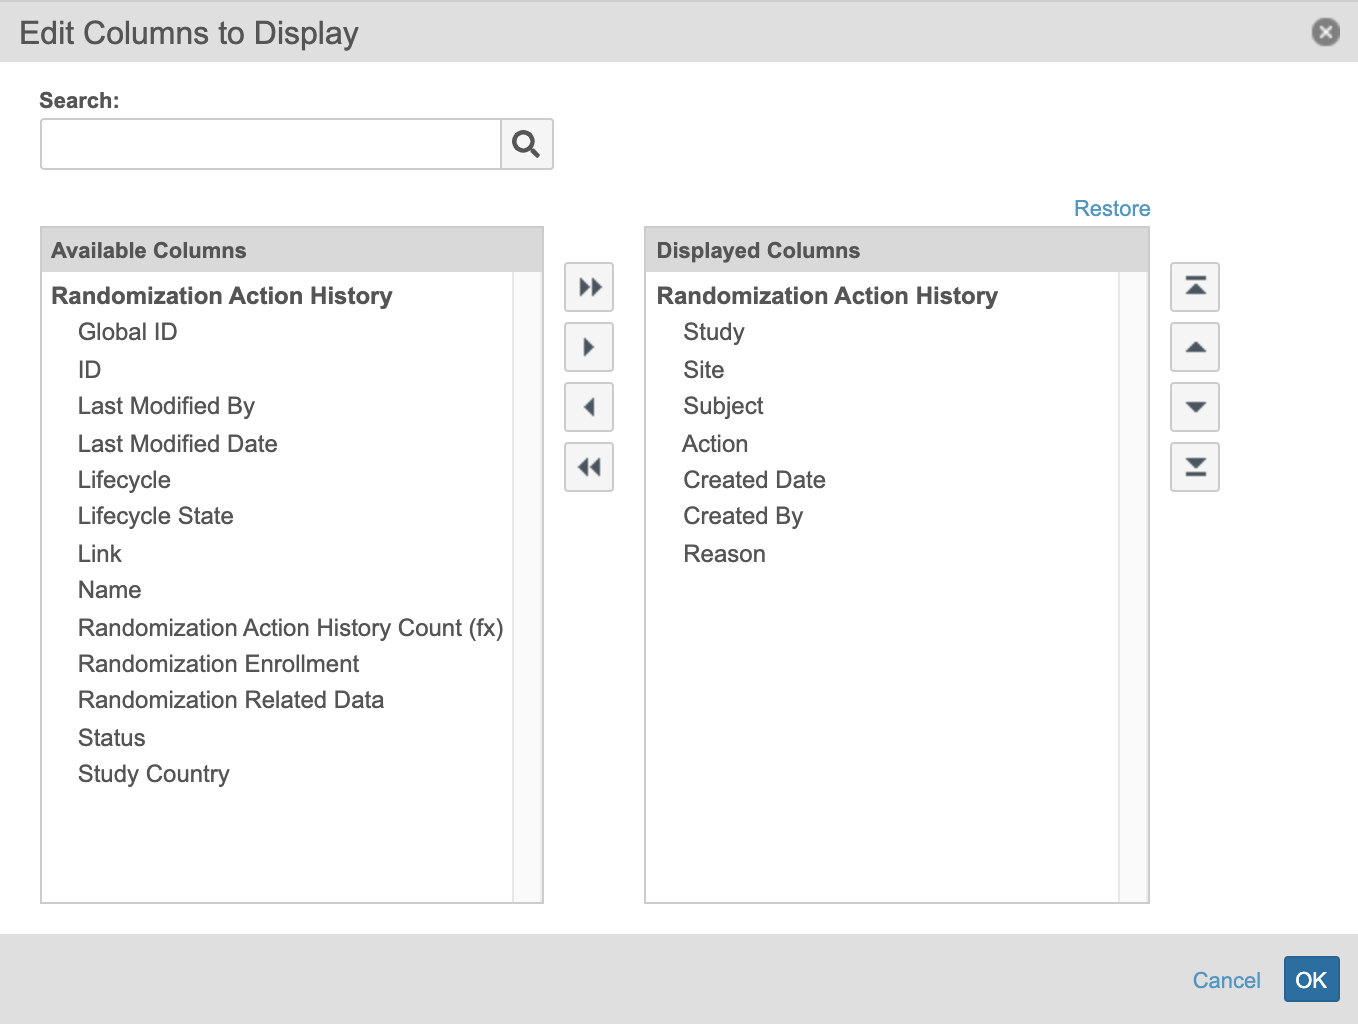Screen dimensions: 1358x1024
Task: Select Global ID in Available Columns
Action: (x=127, y=332)
